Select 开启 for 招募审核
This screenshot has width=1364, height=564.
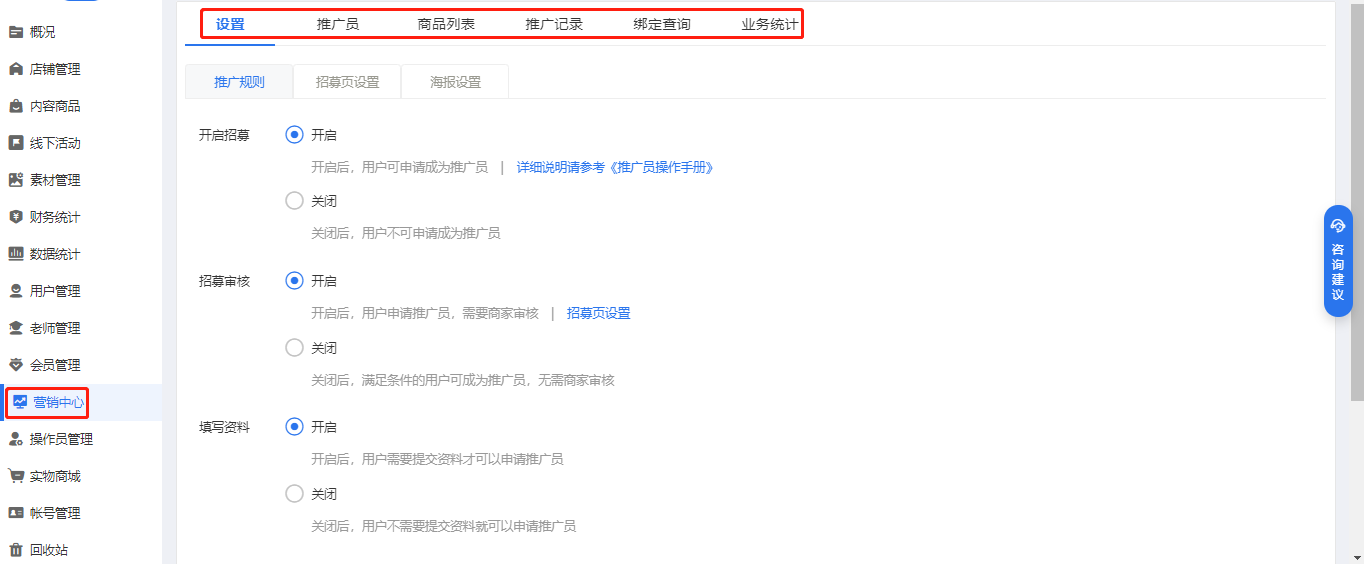point(294,281)
